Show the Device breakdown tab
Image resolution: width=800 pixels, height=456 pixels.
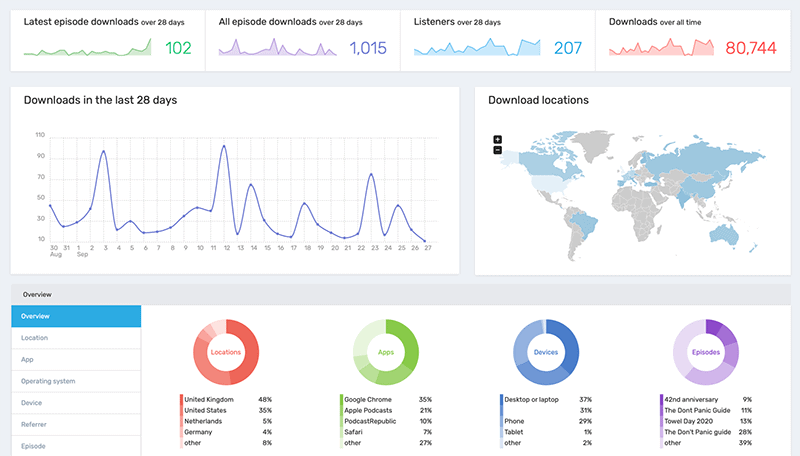[76, 403]
